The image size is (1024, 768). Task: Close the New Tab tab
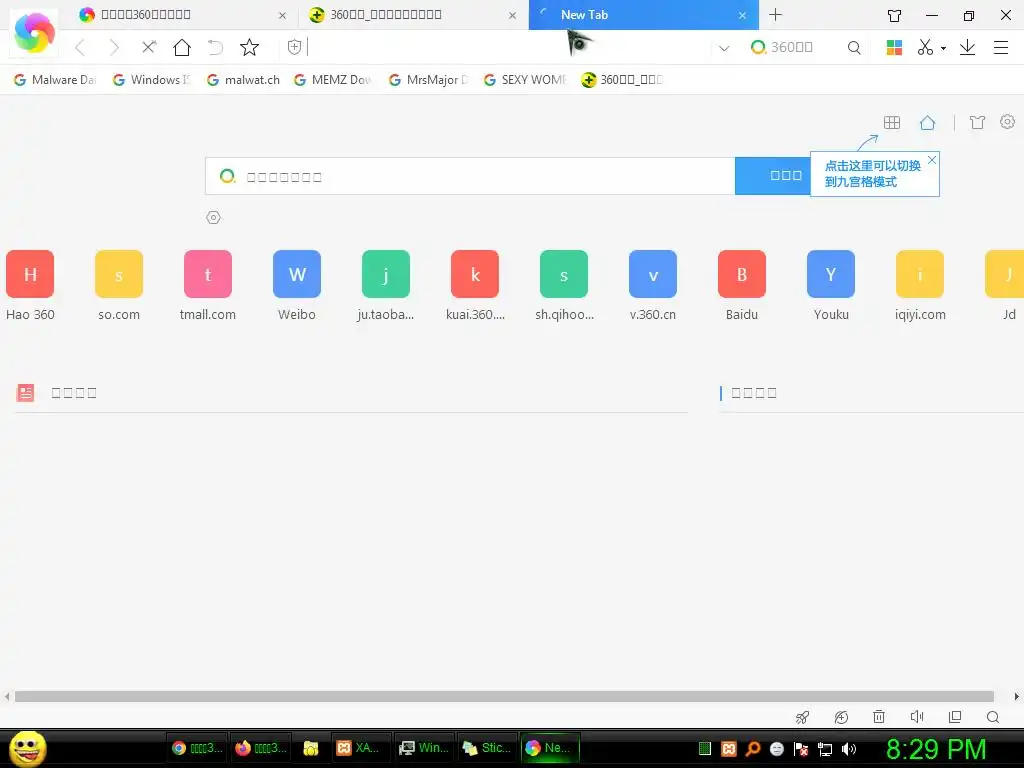tap(743, 16)
